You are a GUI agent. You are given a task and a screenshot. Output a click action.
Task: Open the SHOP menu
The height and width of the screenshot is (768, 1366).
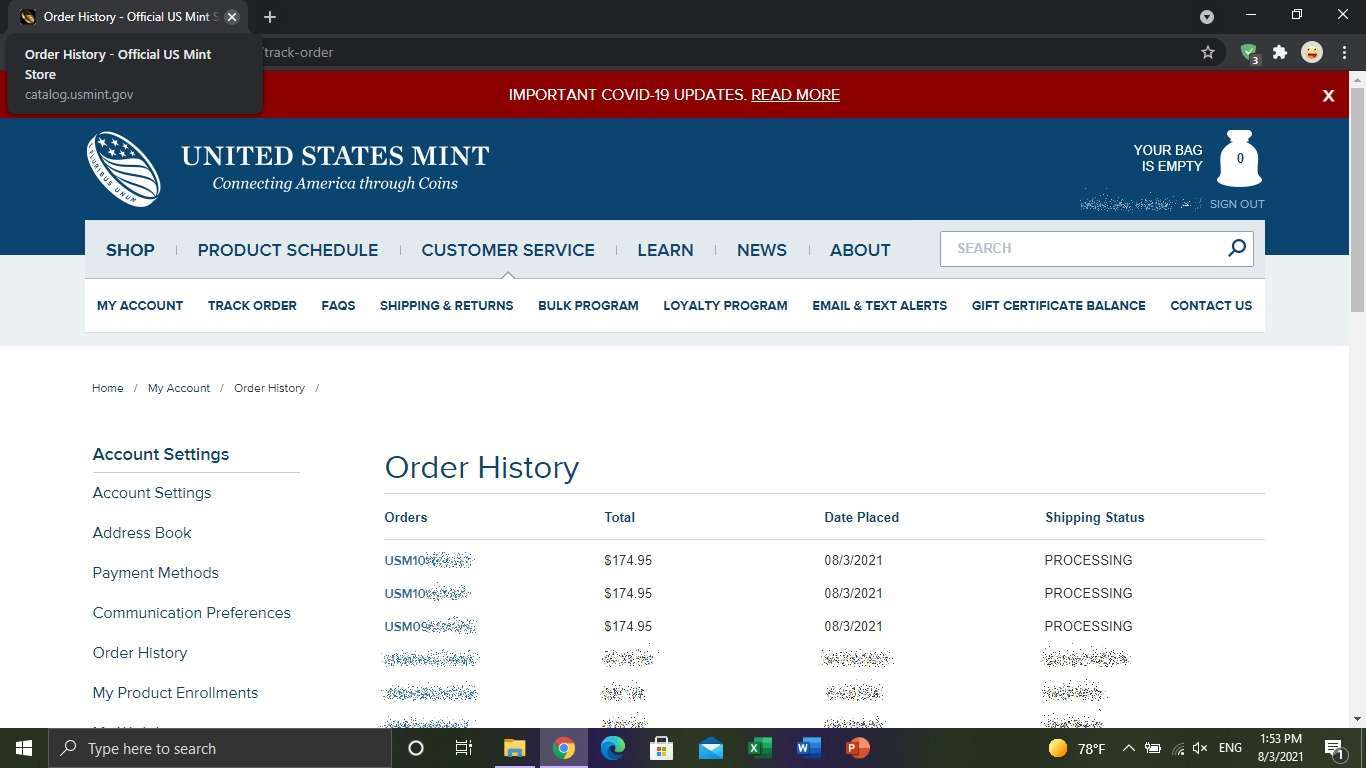point(130,250)
